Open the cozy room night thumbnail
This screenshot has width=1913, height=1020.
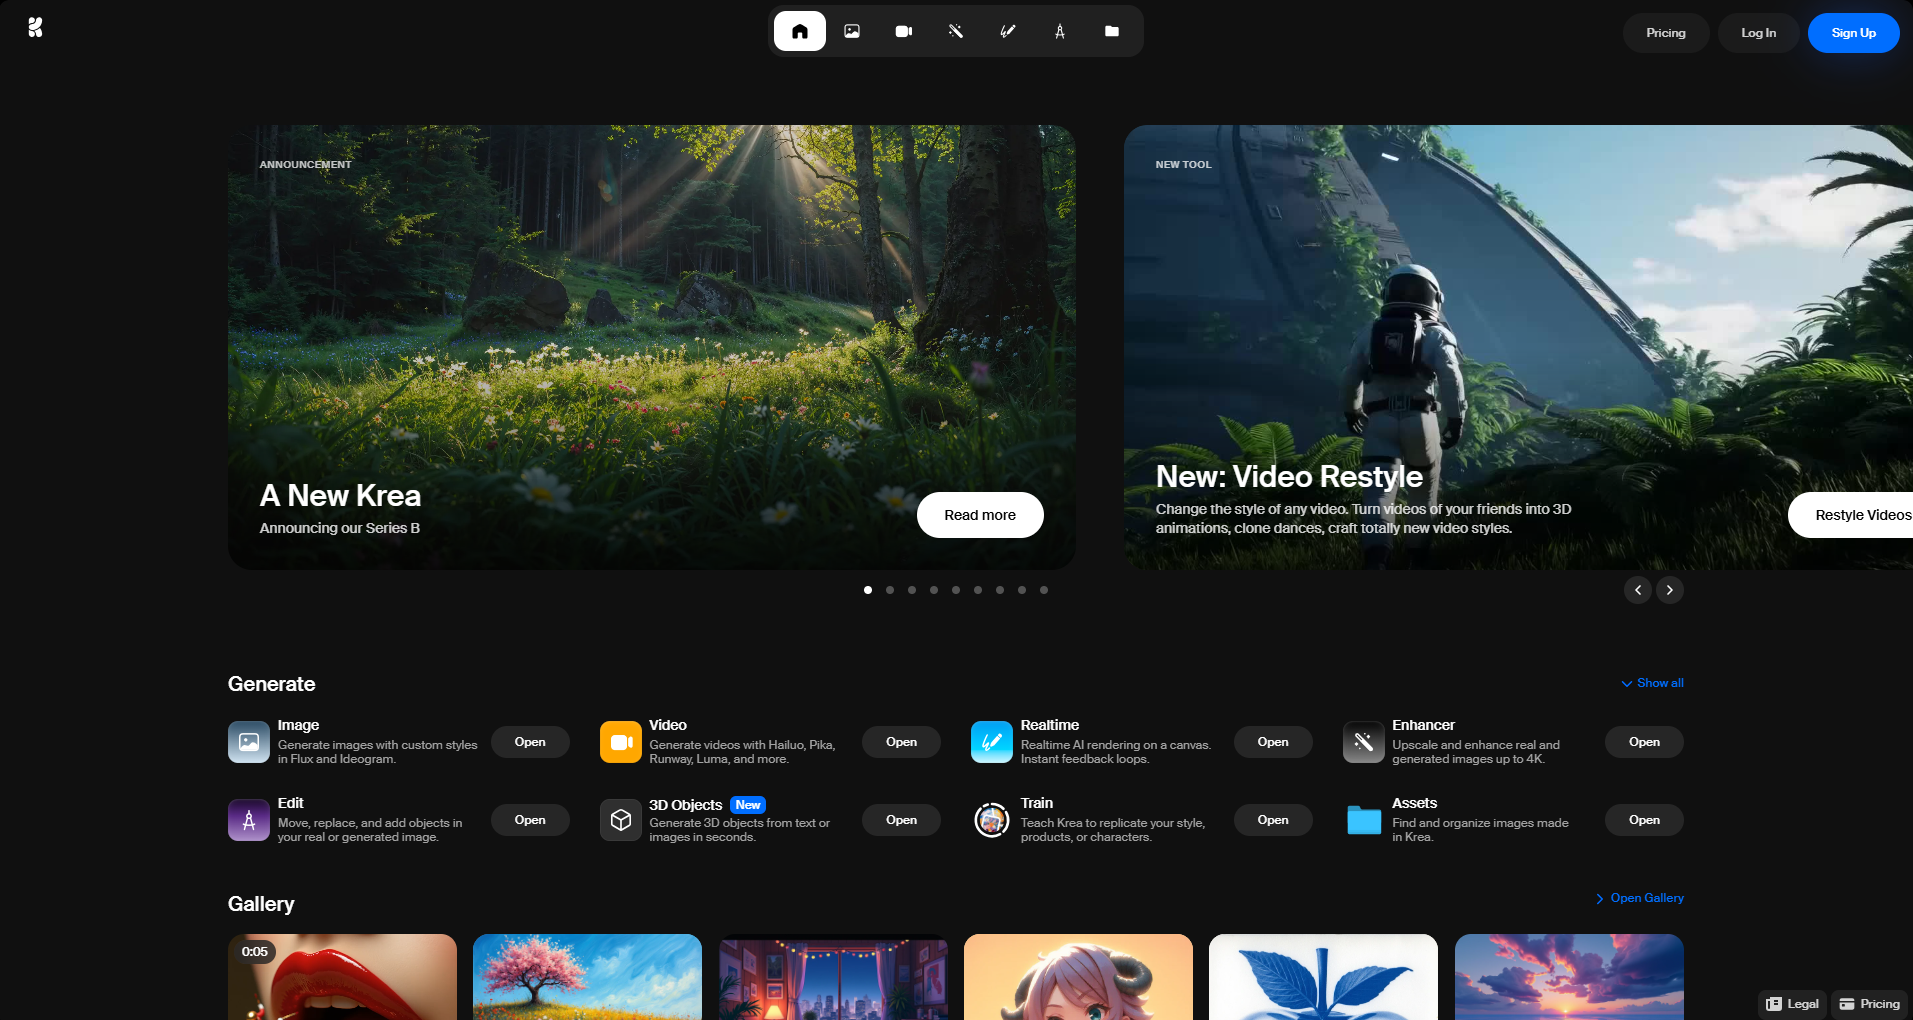point(833,977)
